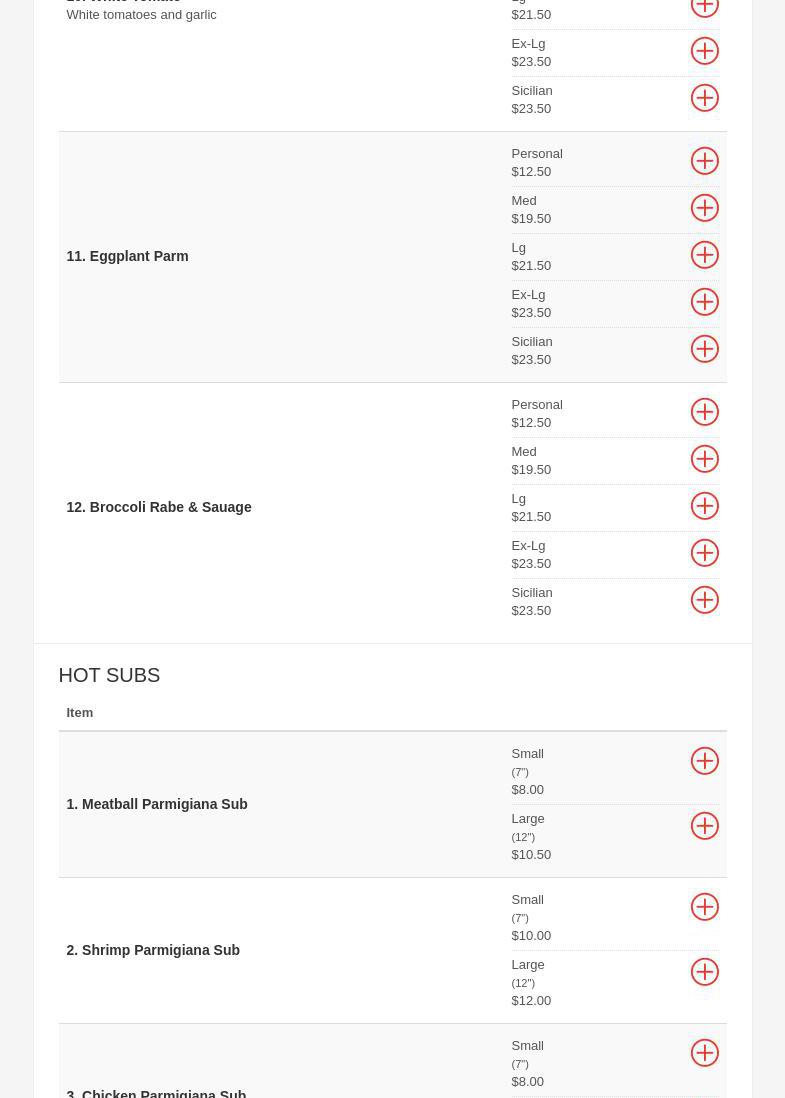Add Small Shrimp Parmigiana Sub

tap(704, 907)
